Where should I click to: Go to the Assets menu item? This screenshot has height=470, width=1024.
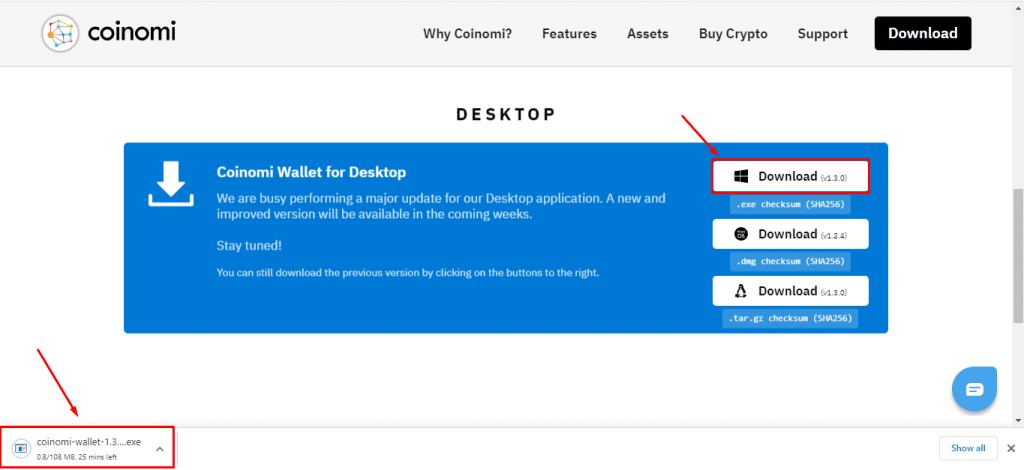[x=648, y=34]
